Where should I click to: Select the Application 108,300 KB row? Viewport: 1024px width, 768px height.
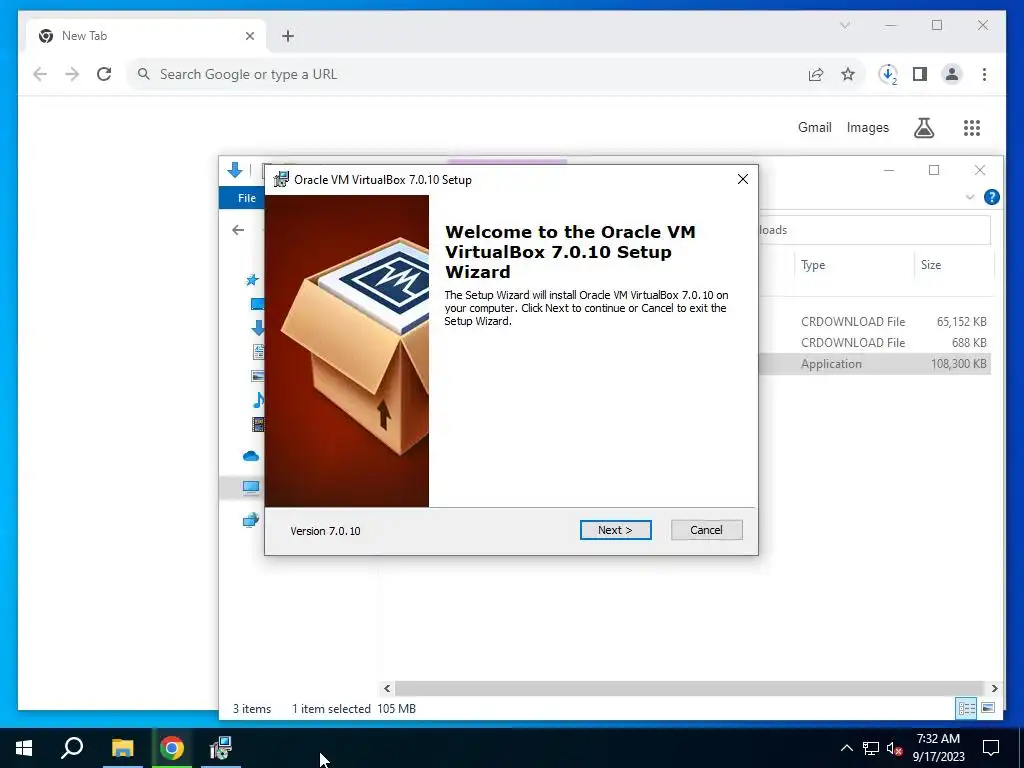pos(875,364)
